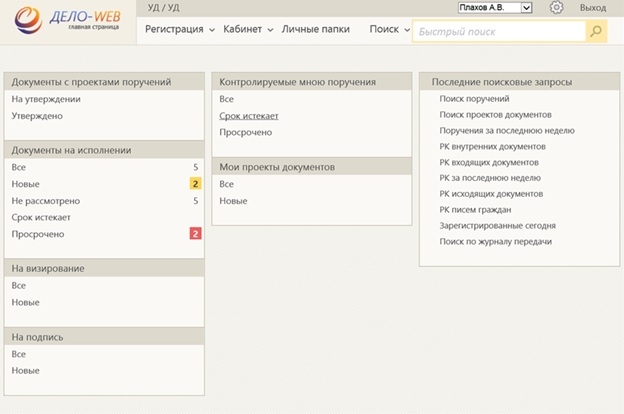The width and height of the screenshot is (624, 414).
Task: Open На утверждении documents list
Action: [46, 99]
